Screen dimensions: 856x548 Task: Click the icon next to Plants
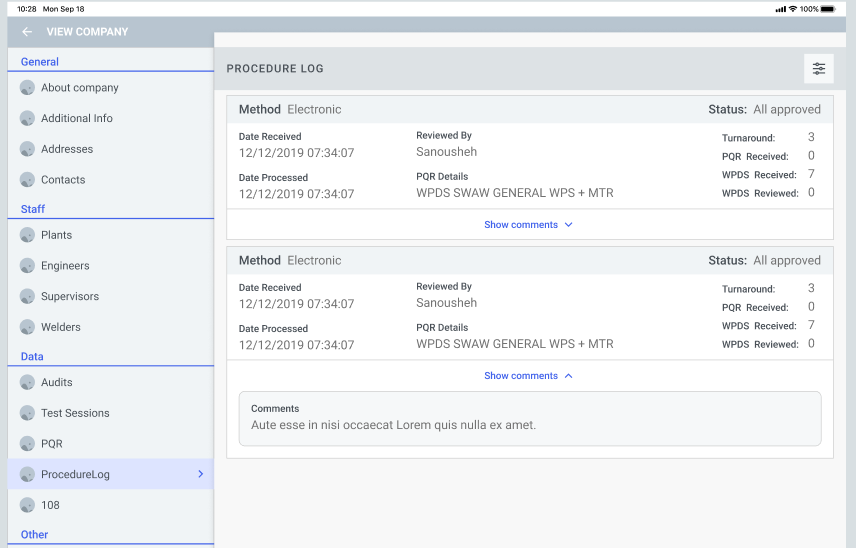point(28,235)
